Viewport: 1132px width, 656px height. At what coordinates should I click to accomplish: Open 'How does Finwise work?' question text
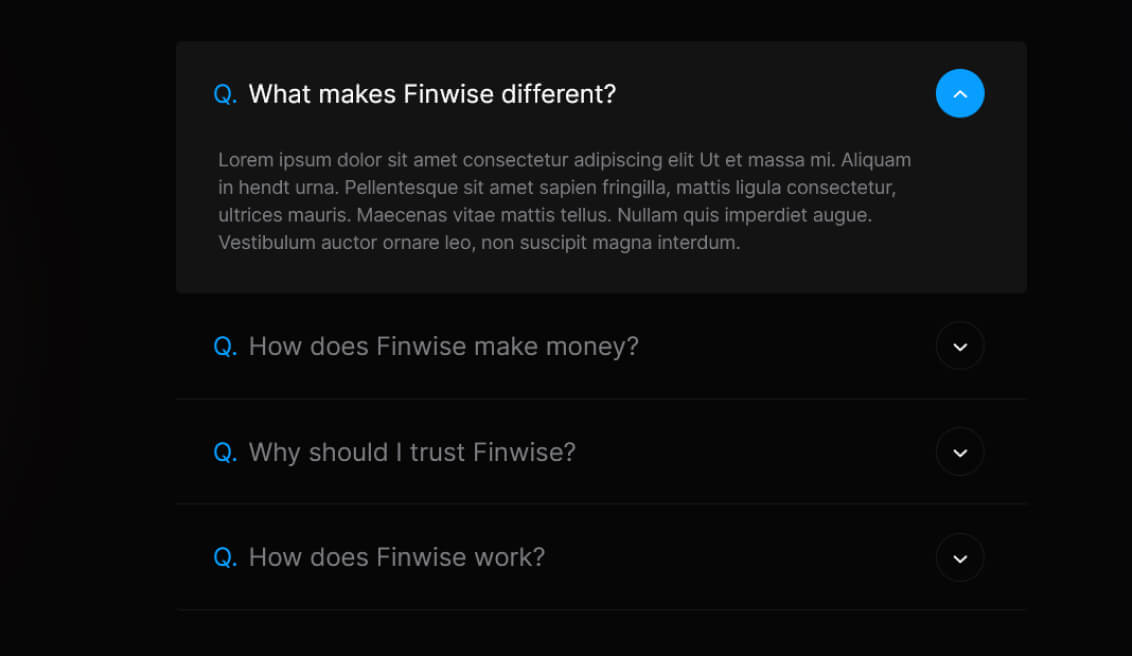click(x=397, y=557)
